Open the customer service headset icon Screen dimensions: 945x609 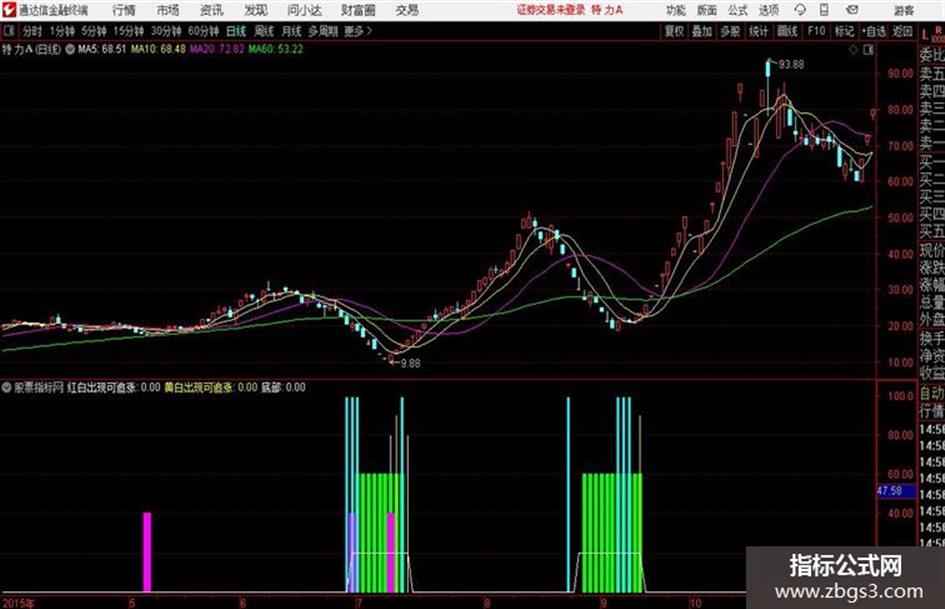800,10
